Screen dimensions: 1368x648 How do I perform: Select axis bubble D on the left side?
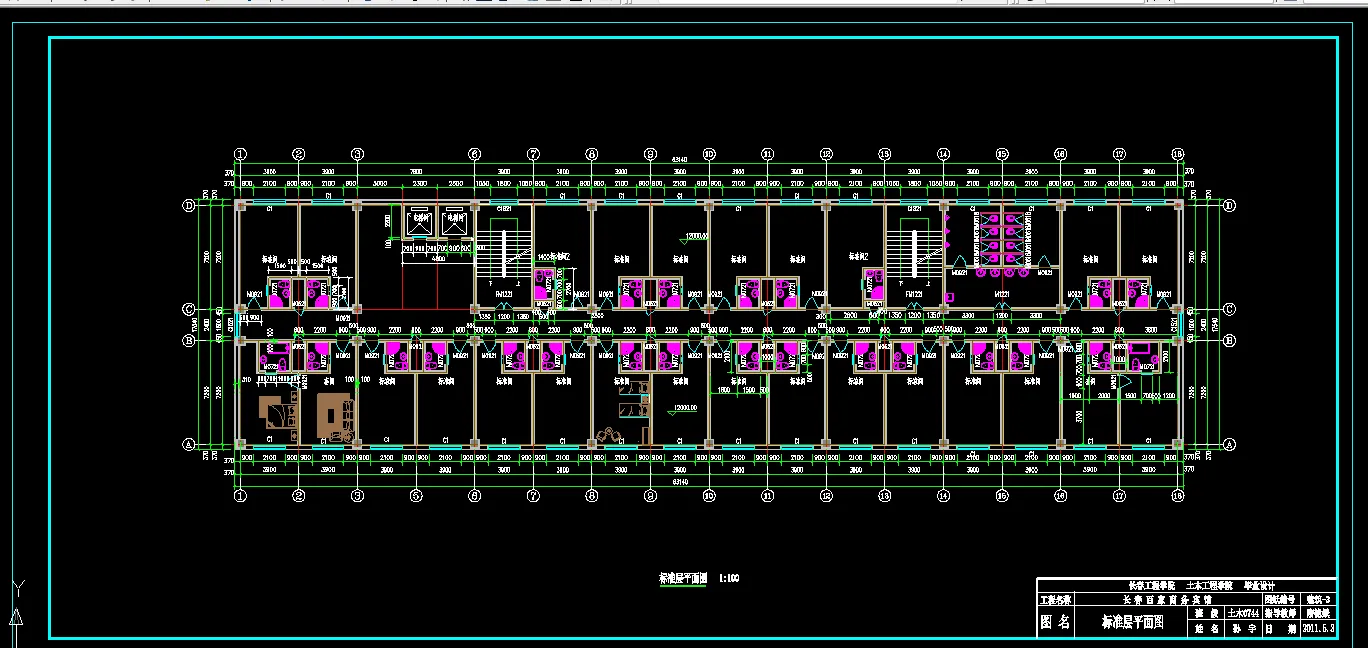tap(187, 205)
